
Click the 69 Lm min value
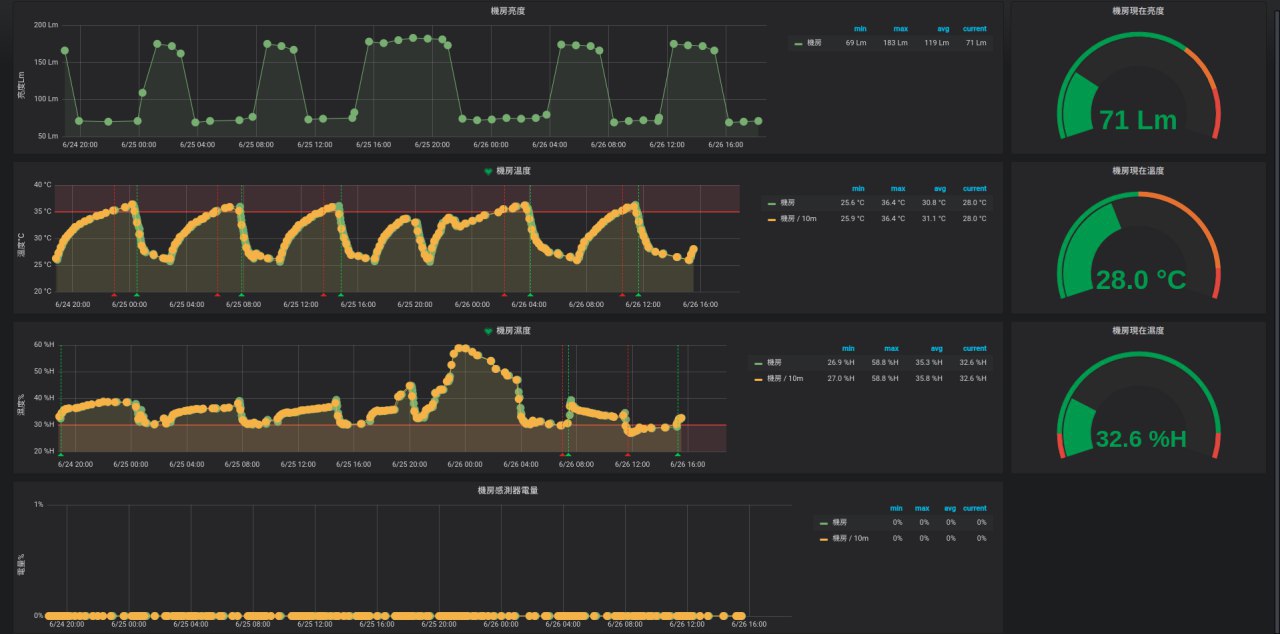tap(856, 43)
